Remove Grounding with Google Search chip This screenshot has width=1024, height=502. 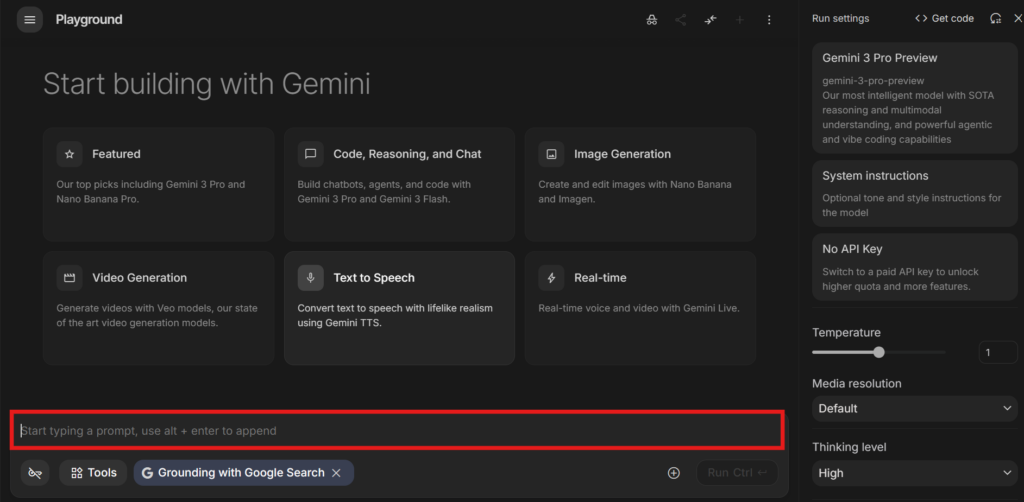point(337,473)
